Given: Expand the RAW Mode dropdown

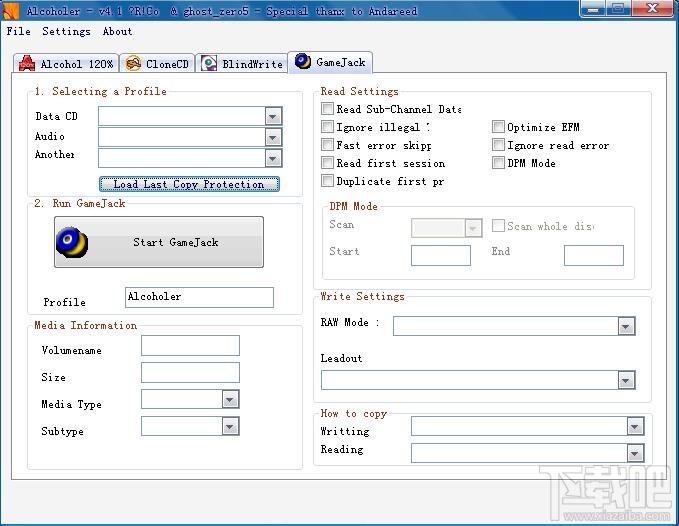Looking at the screenshot, I should tap(626, 326).
